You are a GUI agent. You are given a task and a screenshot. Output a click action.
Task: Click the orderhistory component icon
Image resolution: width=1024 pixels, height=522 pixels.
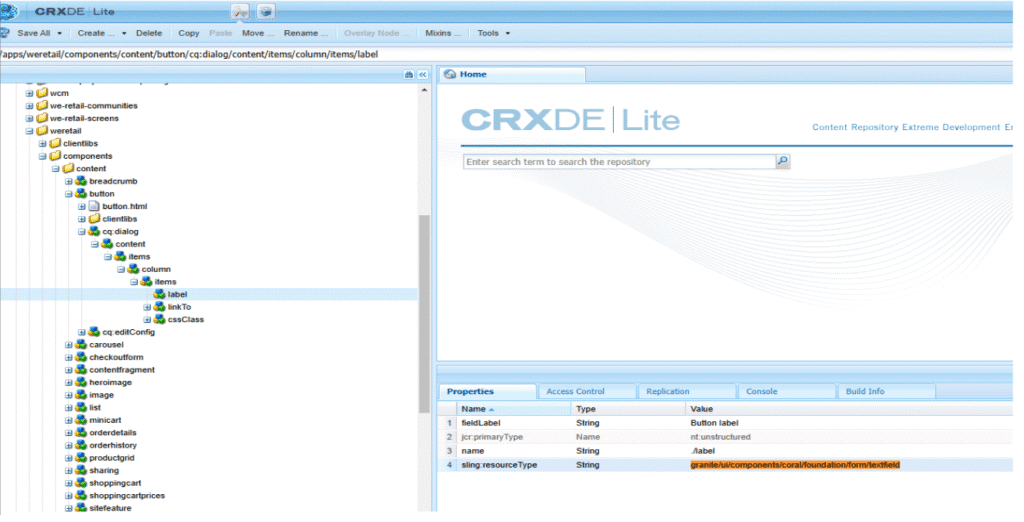point(81,445)
